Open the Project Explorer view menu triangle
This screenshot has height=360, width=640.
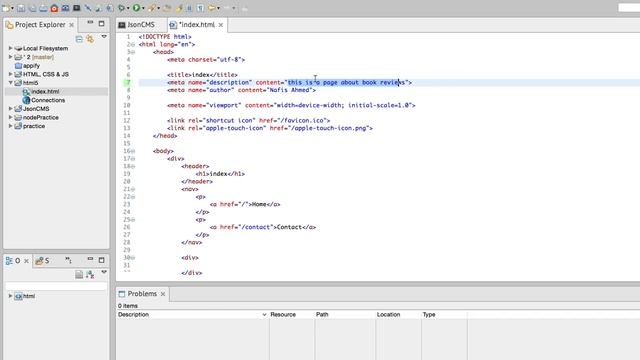(x=104, y=37)
